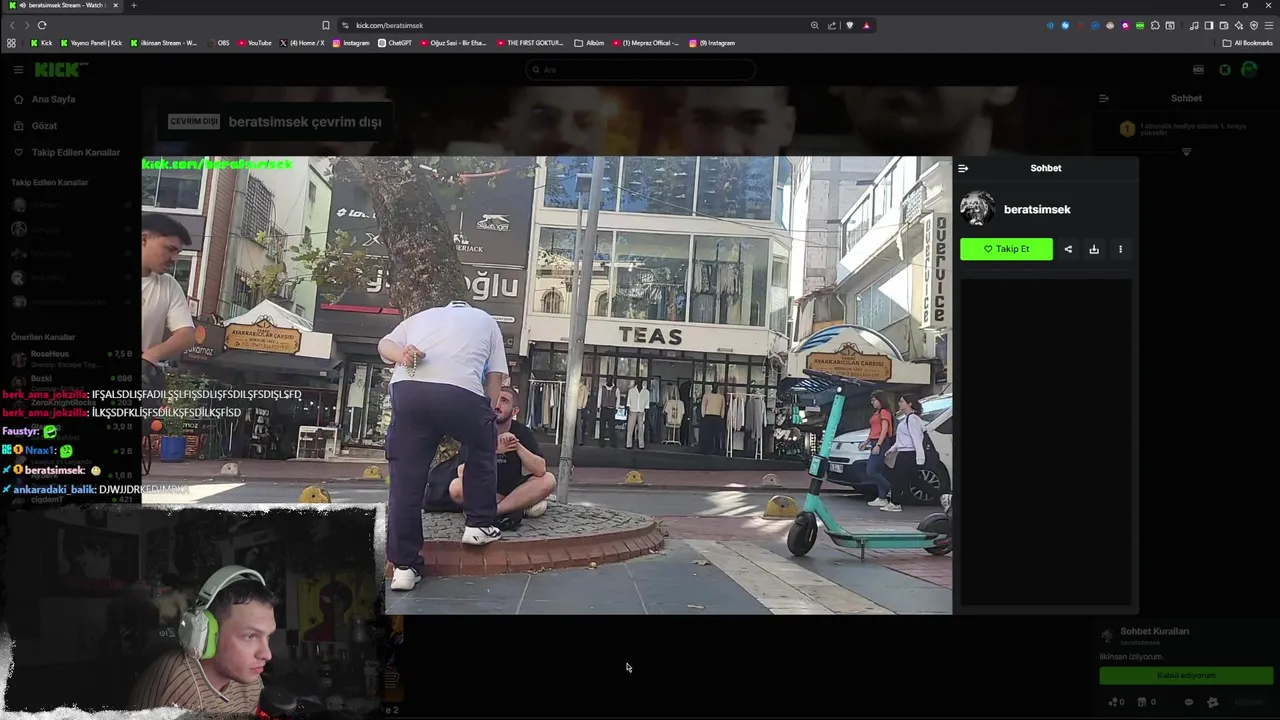Image resolution: width=1280 pixels, height=720 pixels.
Task: Open Takip Edilen Kanallar menu item
Action: 75,152
